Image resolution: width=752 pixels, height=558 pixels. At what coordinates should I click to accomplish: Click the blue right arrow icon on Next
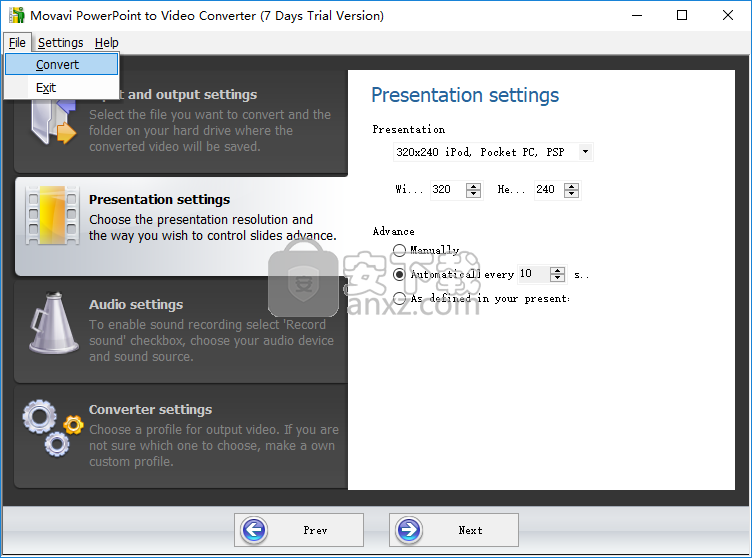pyautogui.click(x=409, y=530)
